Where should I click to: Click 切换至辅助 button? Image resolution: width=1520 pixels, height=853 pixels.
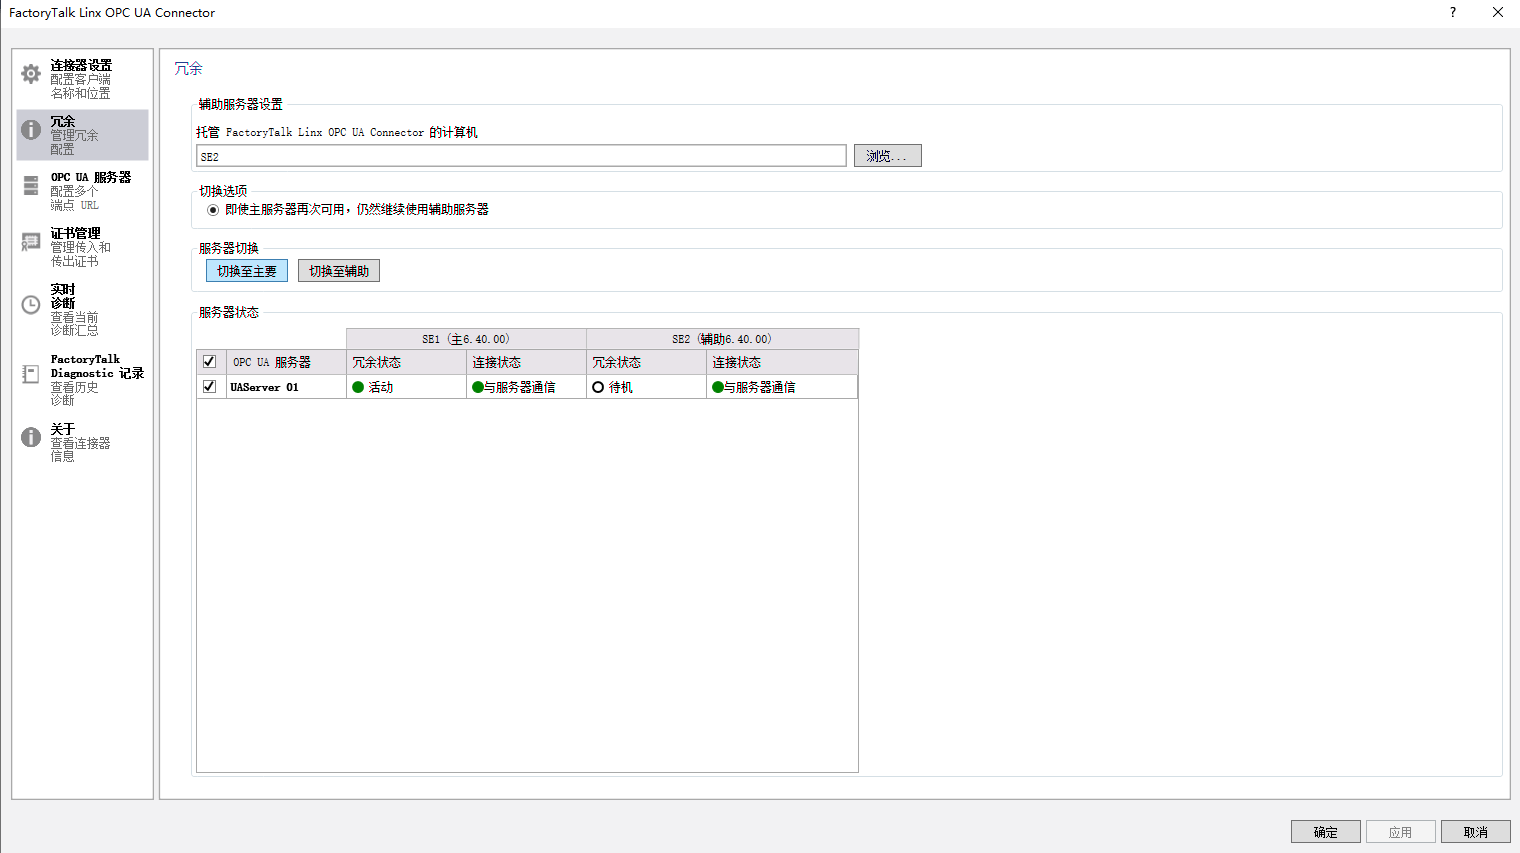[x=339, y=271]
